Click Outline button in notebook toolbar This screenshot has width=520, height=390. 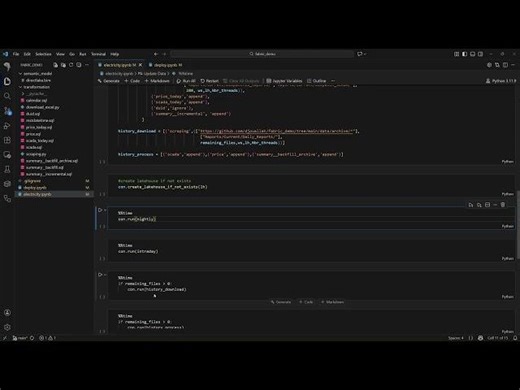[317, 81]
